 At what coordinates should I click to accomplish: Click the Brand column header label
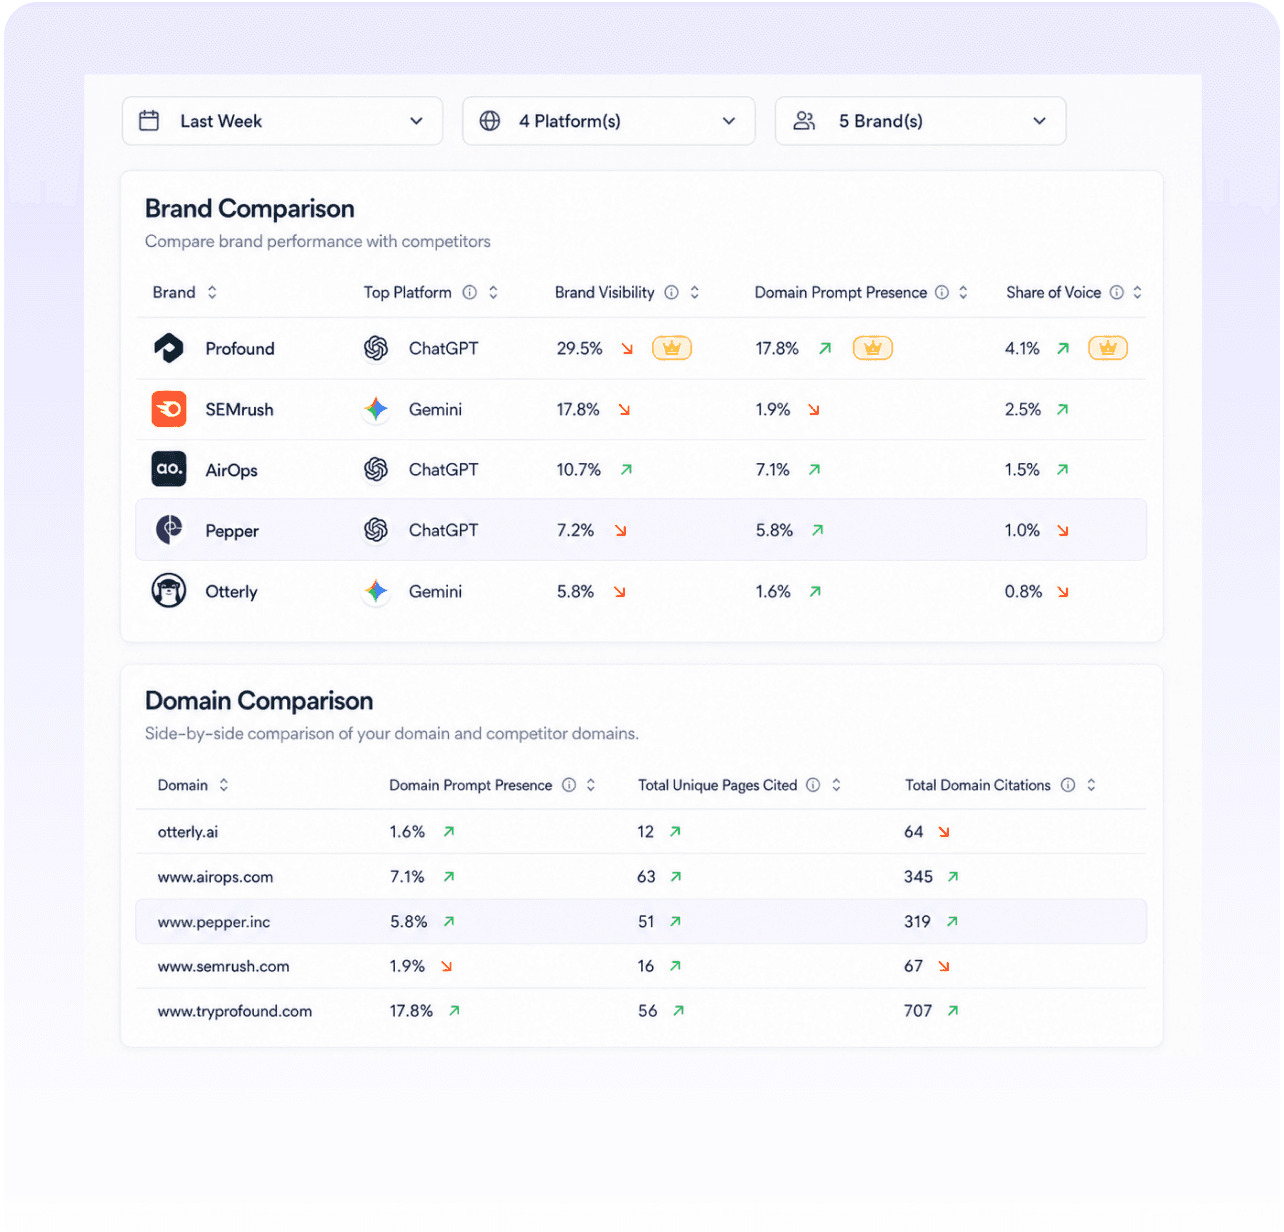174,292
